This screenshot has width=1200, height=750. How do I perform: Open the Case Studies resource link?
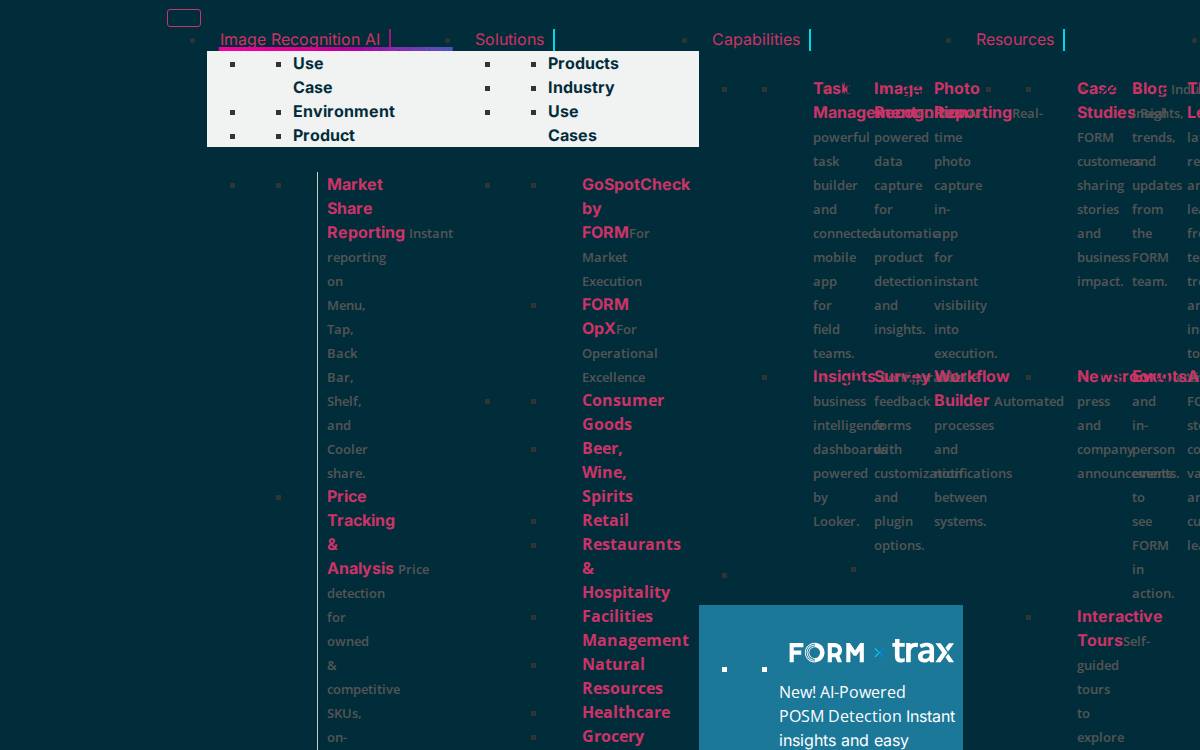coord(1104,100)
